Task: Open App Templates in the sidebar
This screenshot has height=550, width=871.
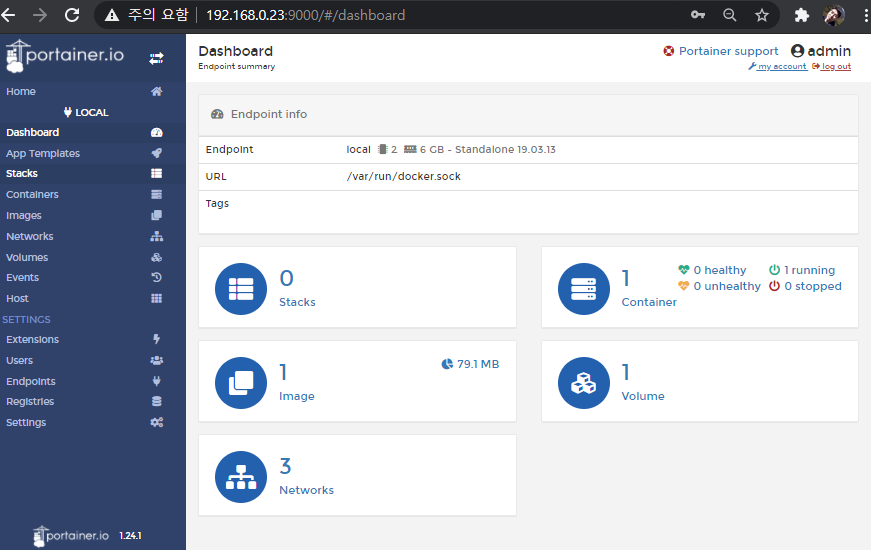Action: (43, 153)
